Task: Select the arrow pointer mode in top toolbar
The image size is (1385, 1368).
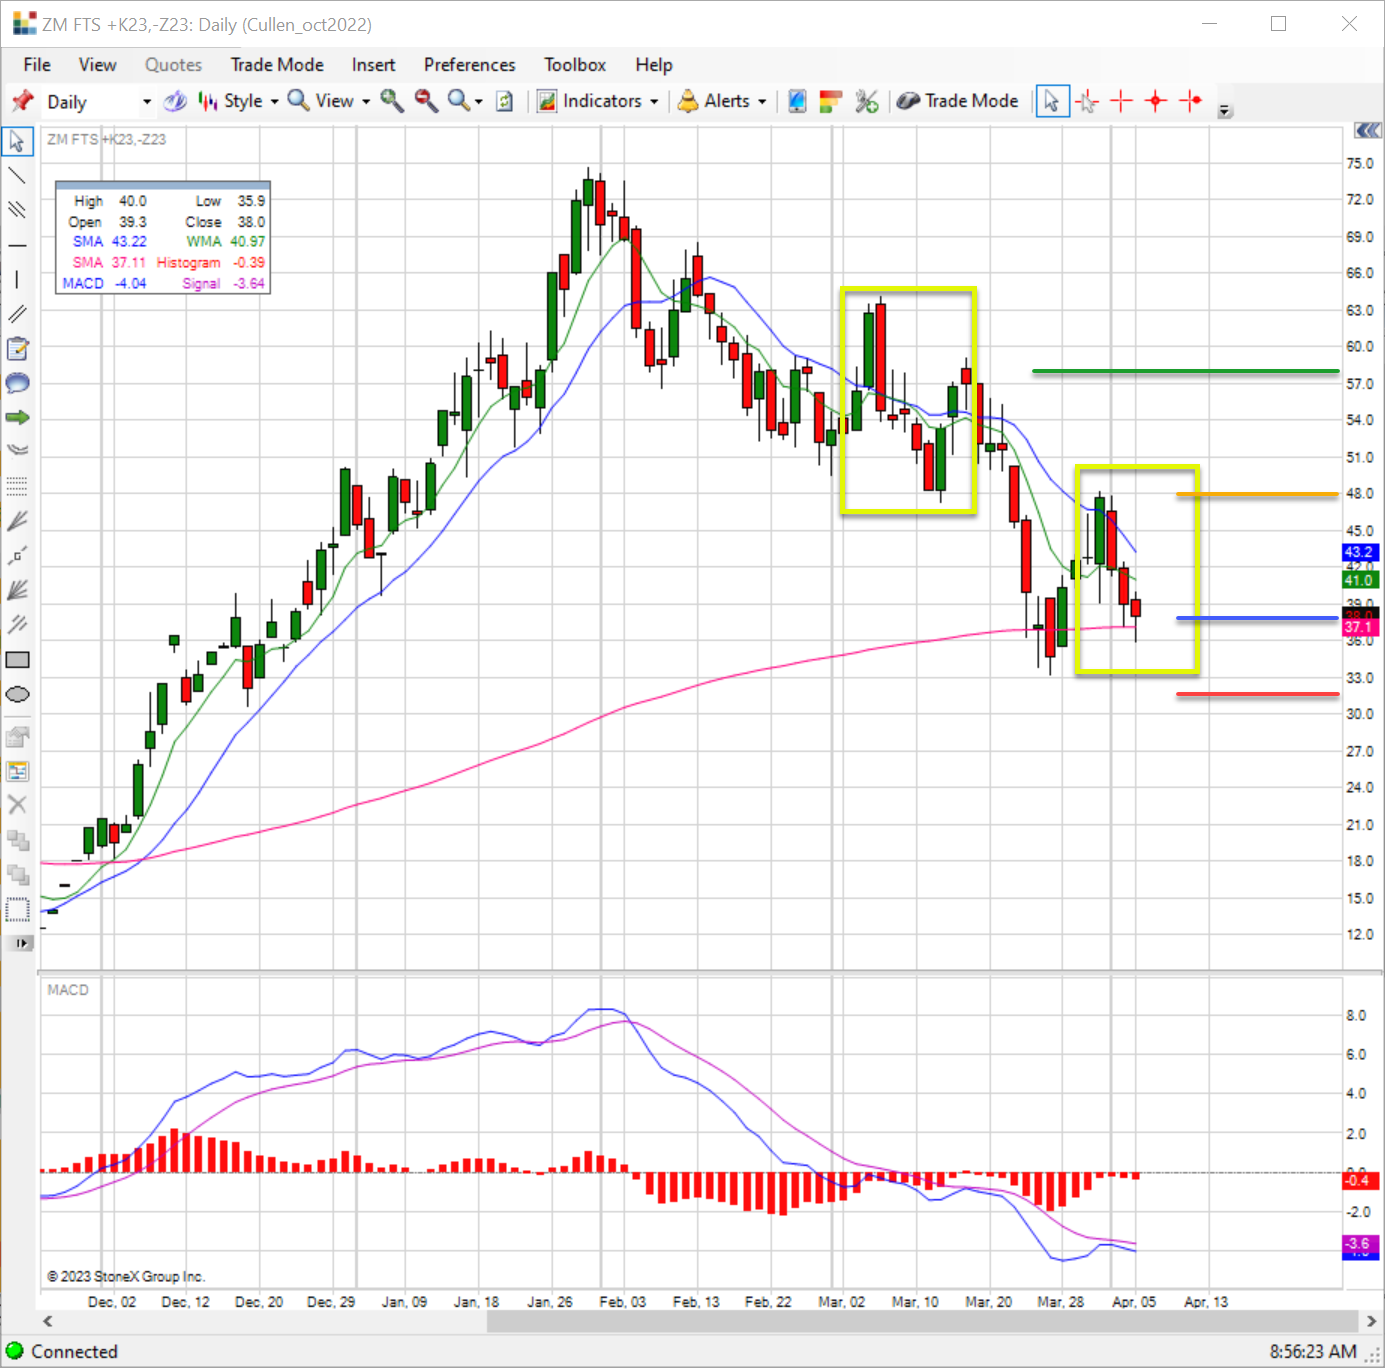Action: 1052,101
